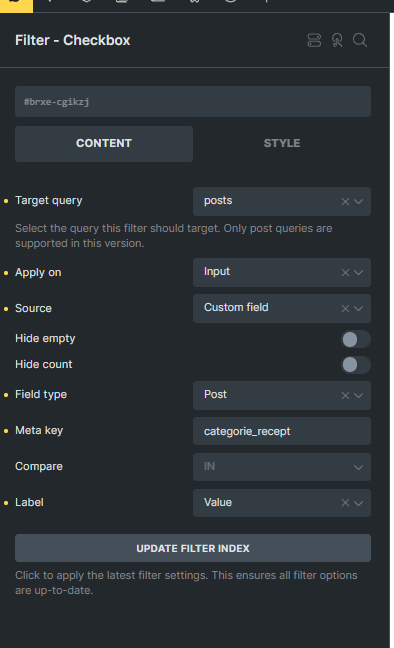This screenshot has height=648, width=394.
Task: Click the yellow Bricks logo icon
Action: [16, 6]
